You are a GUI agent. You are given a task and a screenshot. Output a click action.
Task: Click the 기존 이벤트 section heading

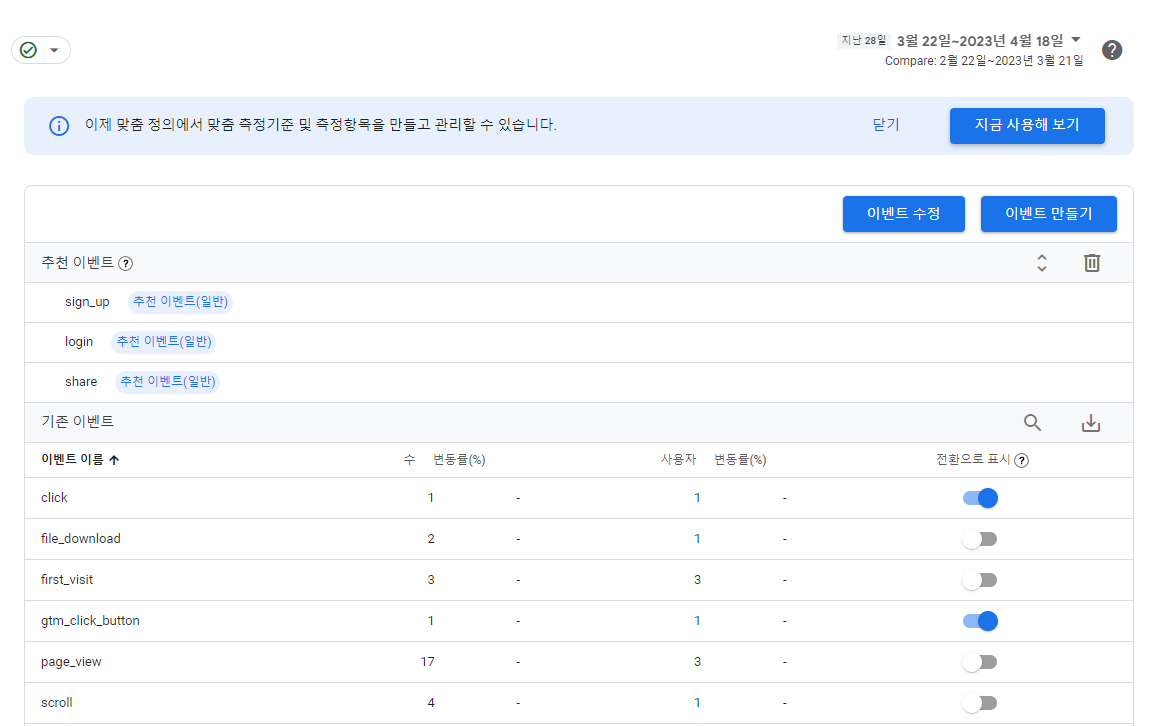[78, 422]
